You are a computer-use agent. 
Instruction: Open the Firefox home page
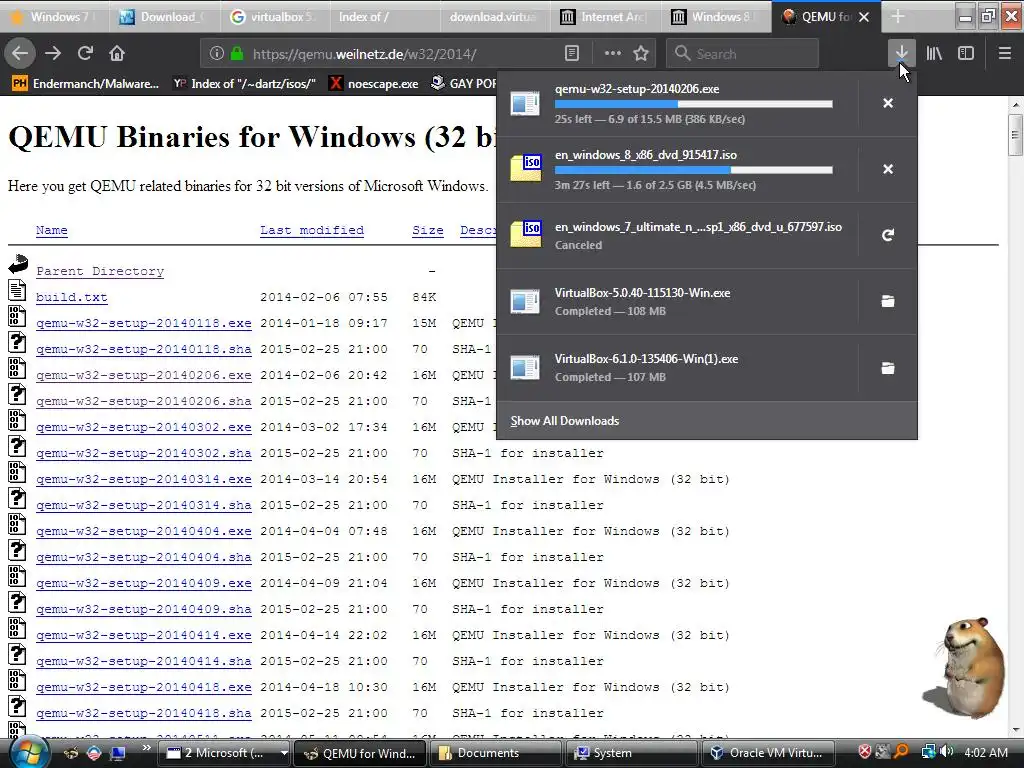click(x=117, y=54)
